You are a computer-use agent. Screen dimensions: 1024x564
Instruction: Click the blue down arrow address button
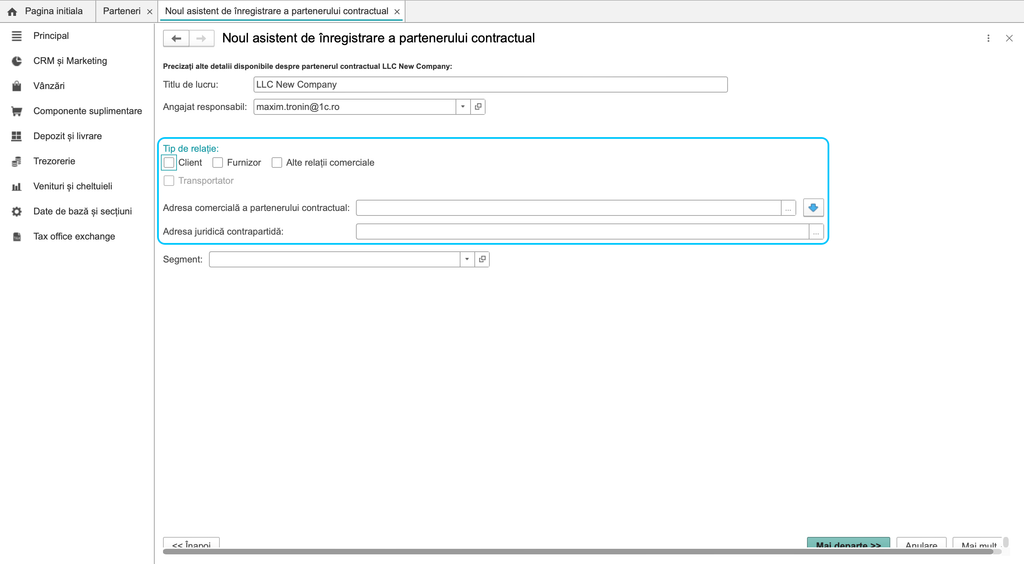(813, 208)
